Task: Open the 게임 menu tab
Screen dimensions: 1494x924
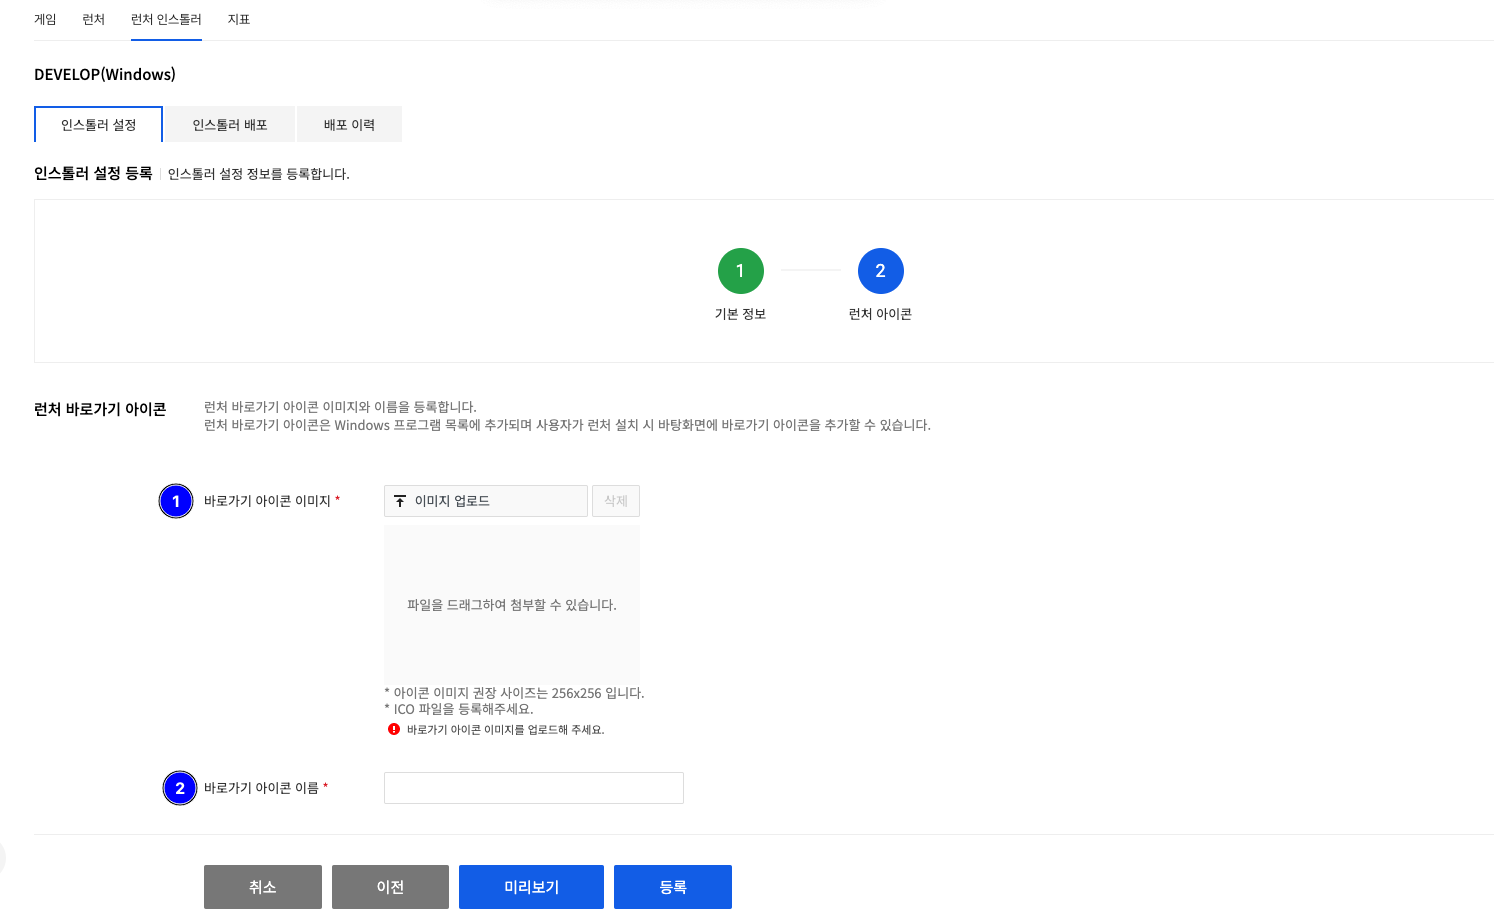Action: coord(45,20)
